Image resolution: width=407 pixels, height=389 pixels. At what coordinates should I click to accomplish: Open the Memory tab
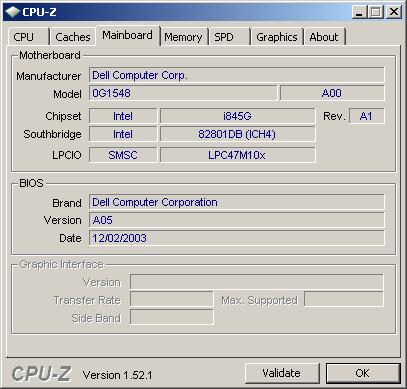click(184, 37)
